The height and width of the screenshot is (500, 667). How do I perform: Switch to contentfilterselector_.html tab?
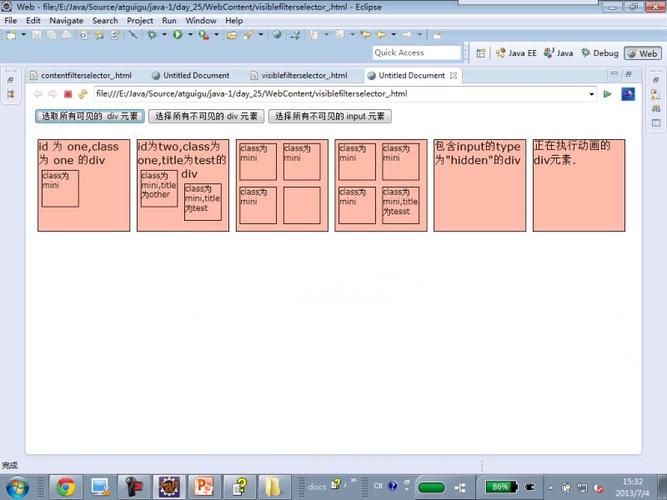[84, 75]
